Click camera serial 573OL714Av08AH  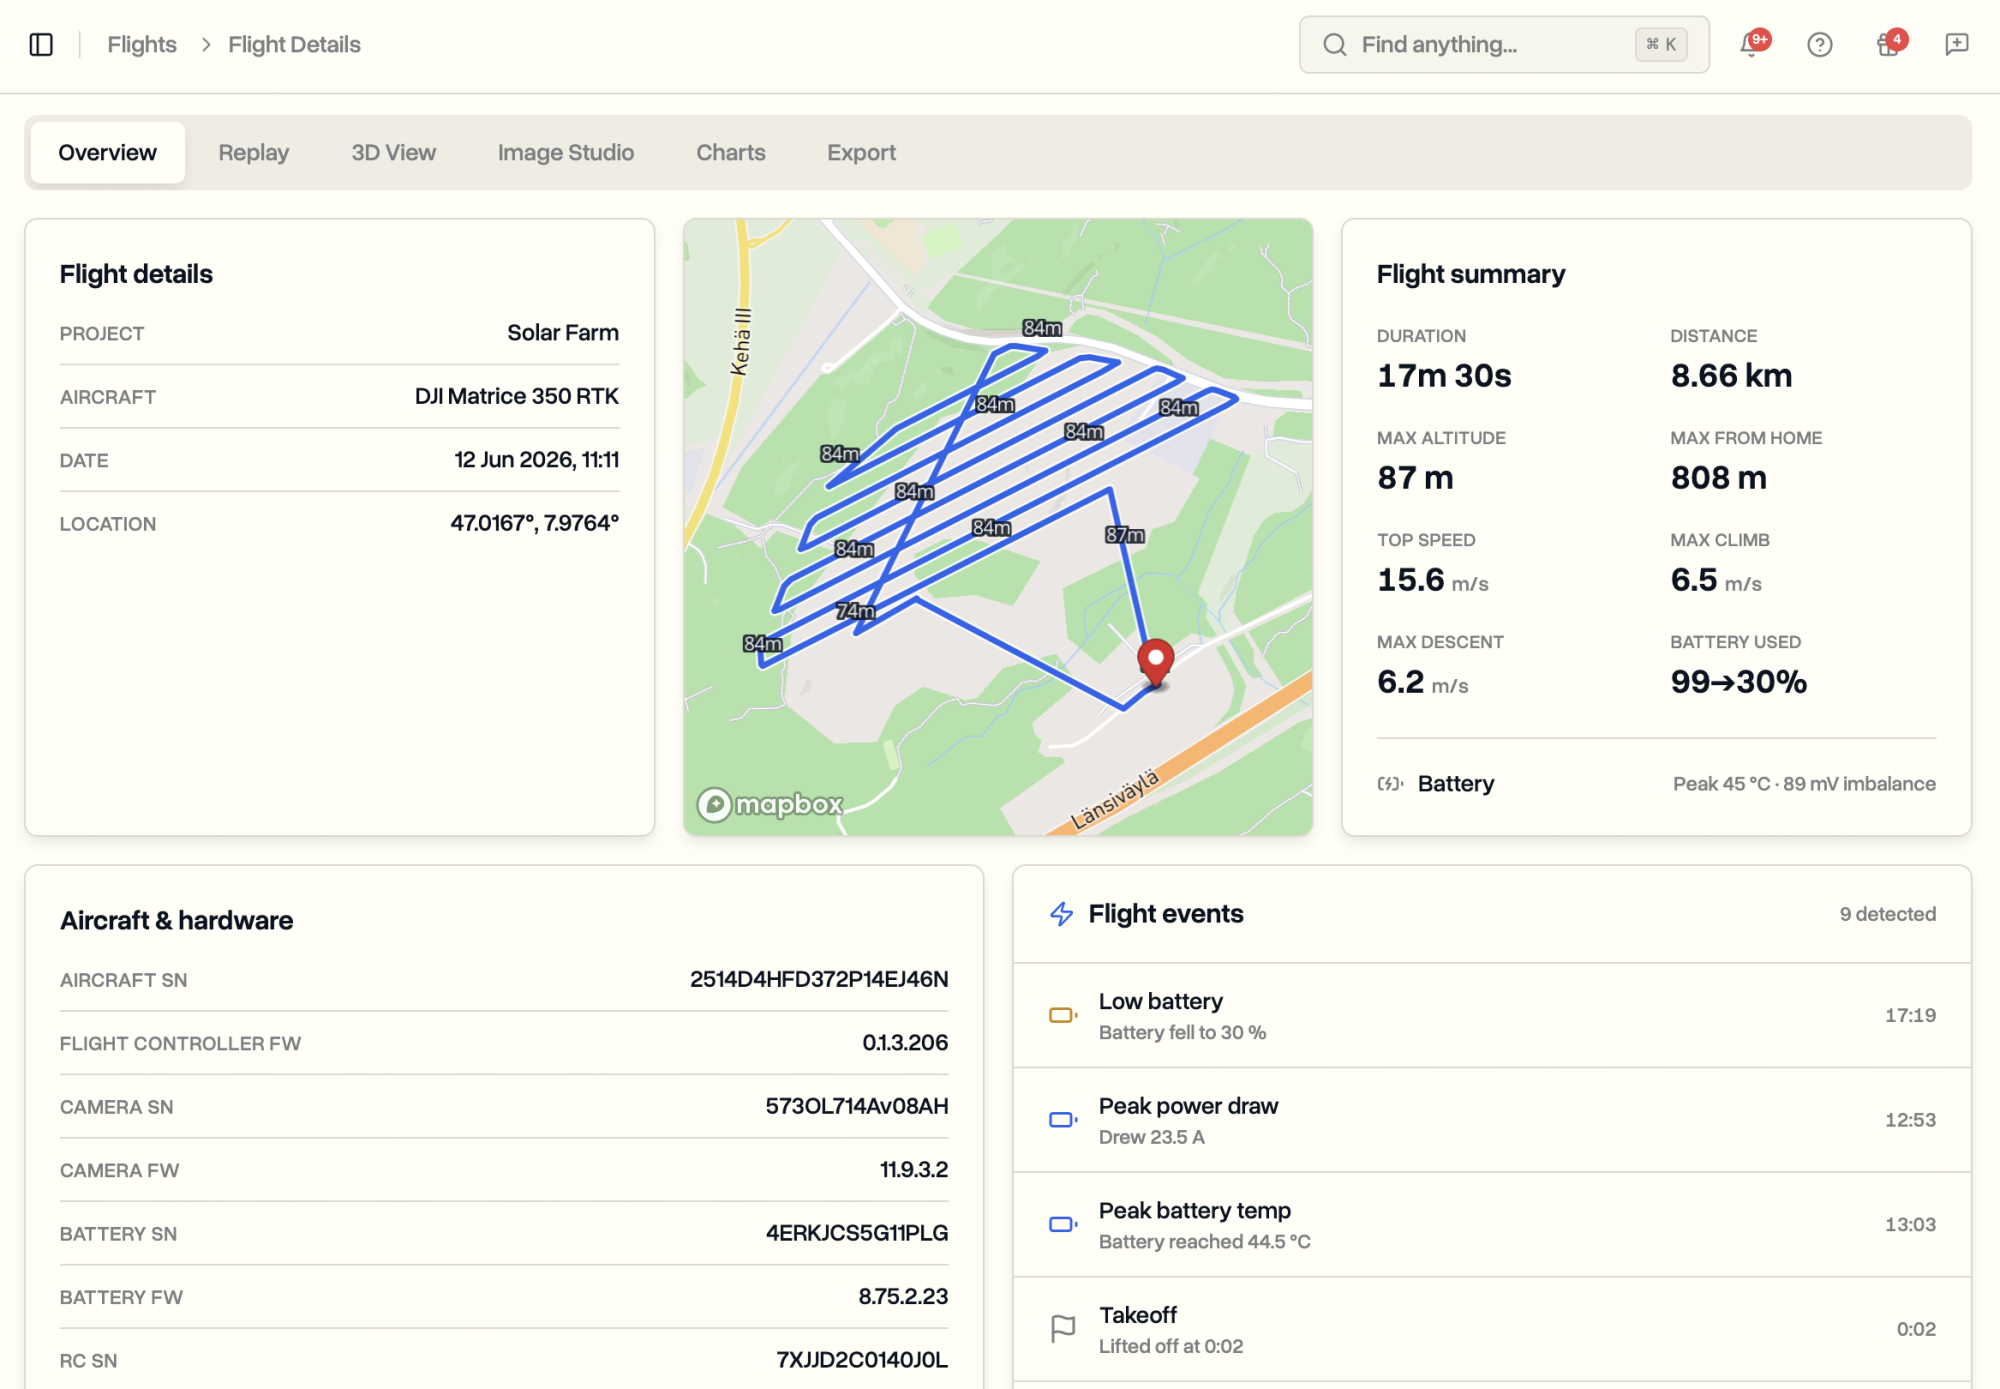click(857, 1106)
